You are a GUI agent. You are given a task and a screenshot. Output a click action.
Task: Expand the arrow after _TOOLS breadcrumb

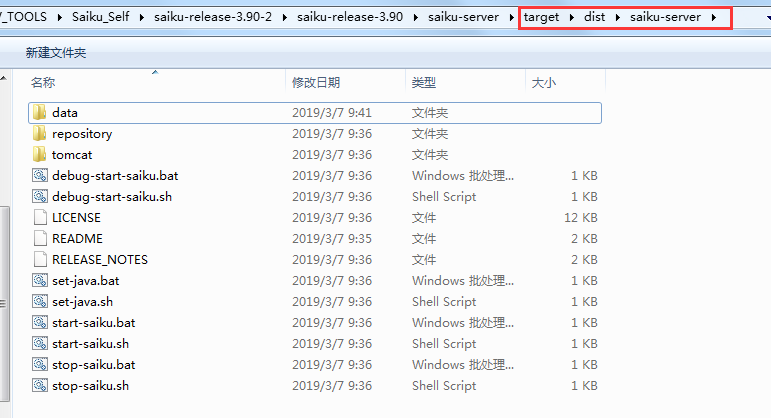[59, 17]
